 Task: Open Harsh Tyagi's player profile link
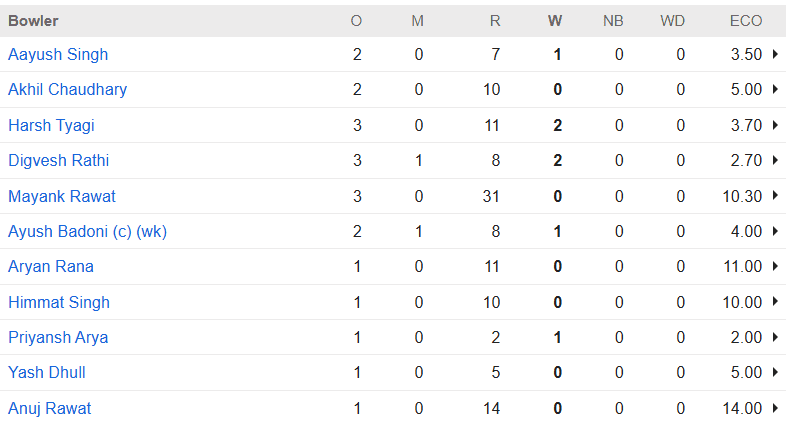click(51, 125)
